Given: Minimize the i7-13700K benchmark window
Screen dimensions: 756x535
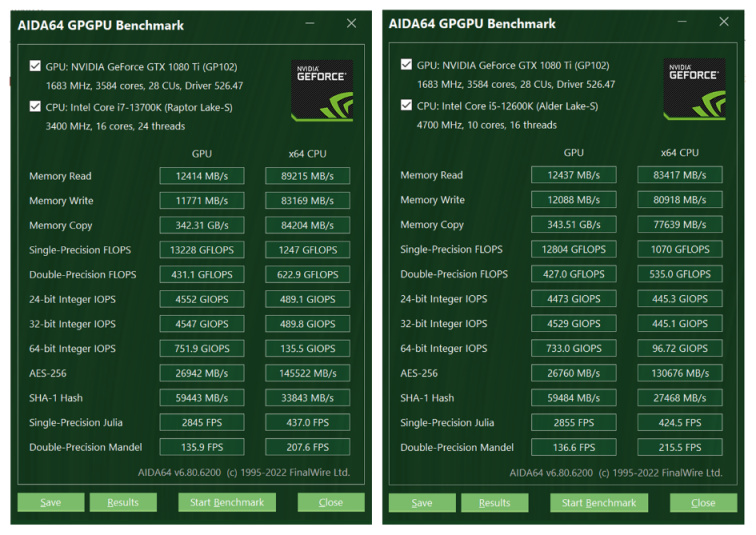Looking at the screenshot, I should 310,23.
